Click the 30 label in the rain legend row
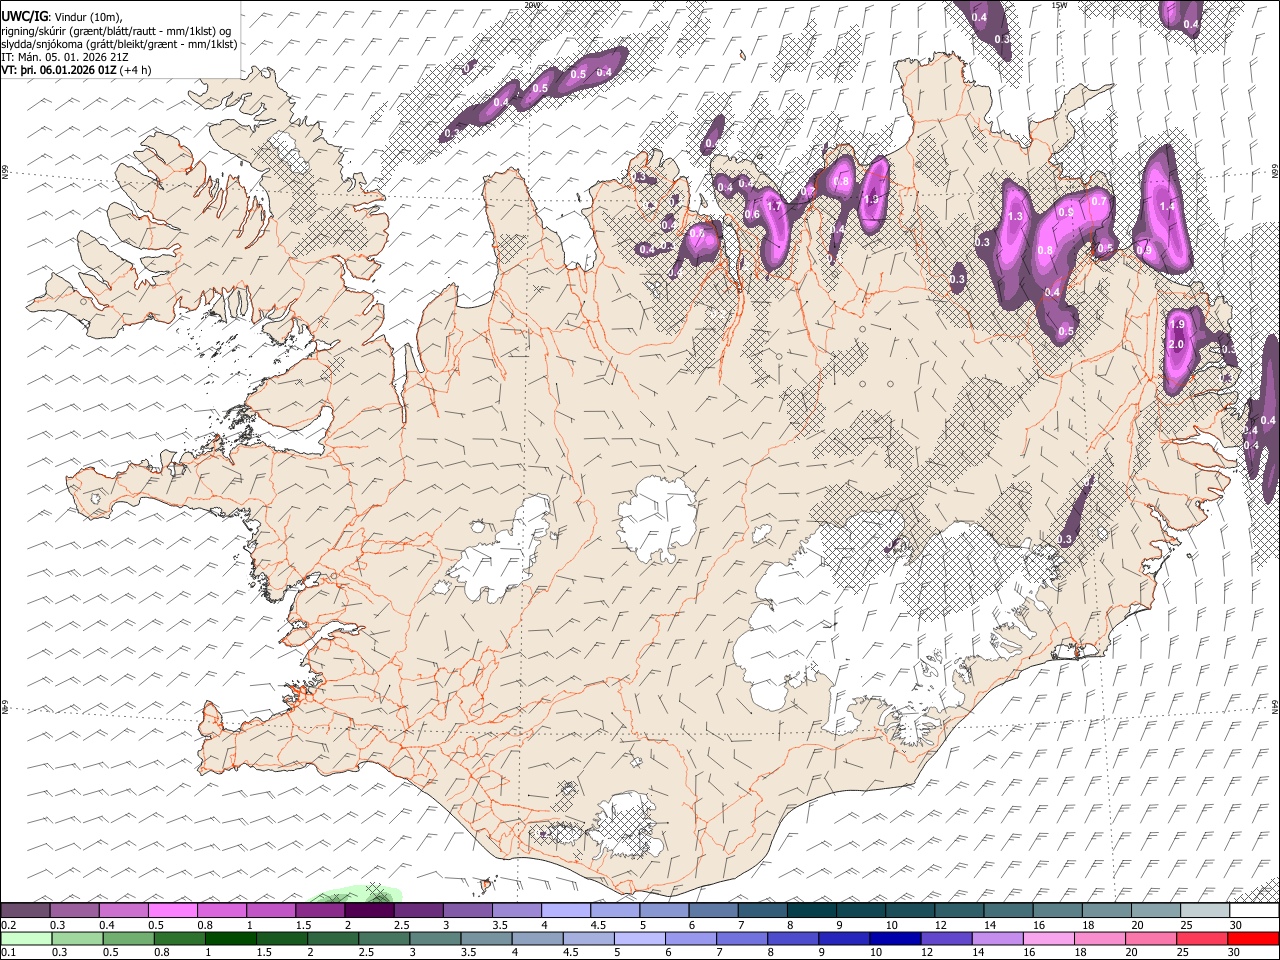 [1235, 953]
